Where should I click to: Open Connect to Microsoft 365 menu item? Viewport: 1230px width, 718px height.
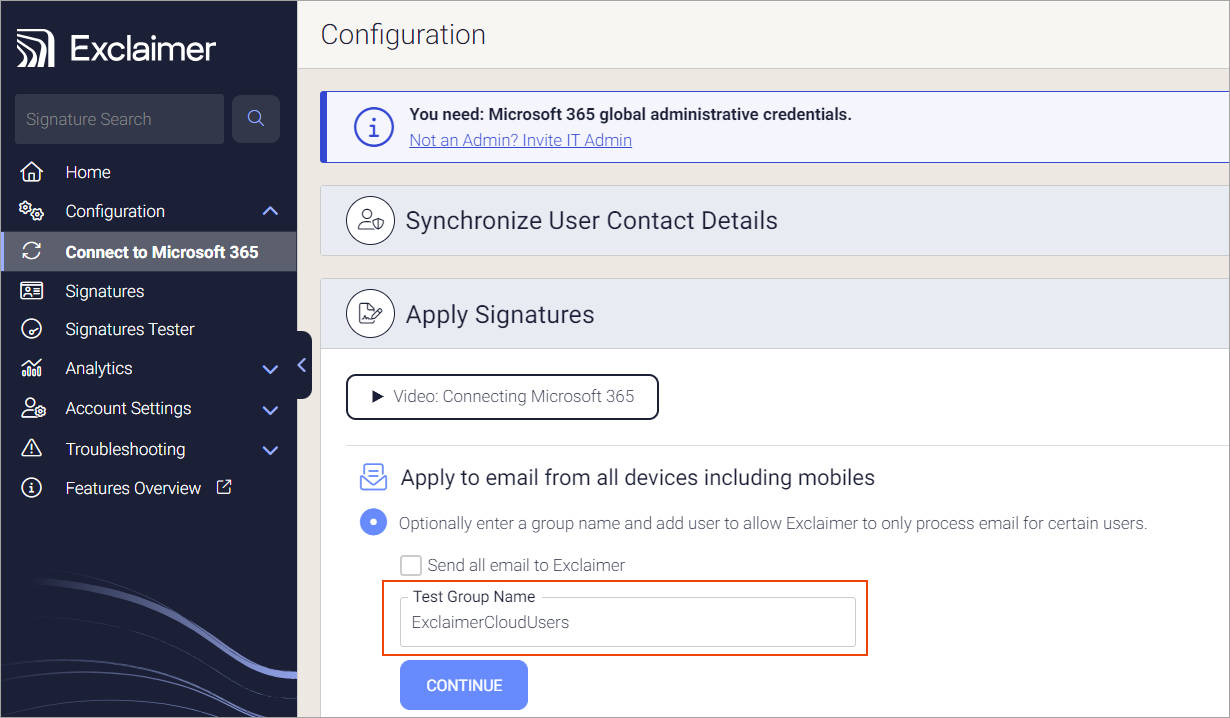tap(161, 252)
